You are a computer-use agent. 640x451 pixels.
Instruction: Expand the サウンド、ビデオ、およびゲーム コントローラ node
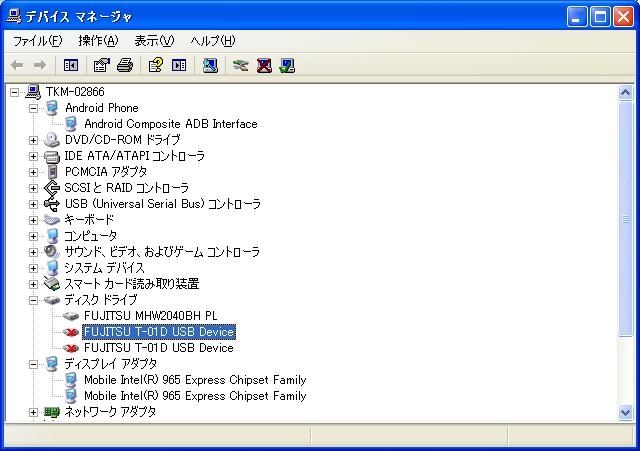33,252
